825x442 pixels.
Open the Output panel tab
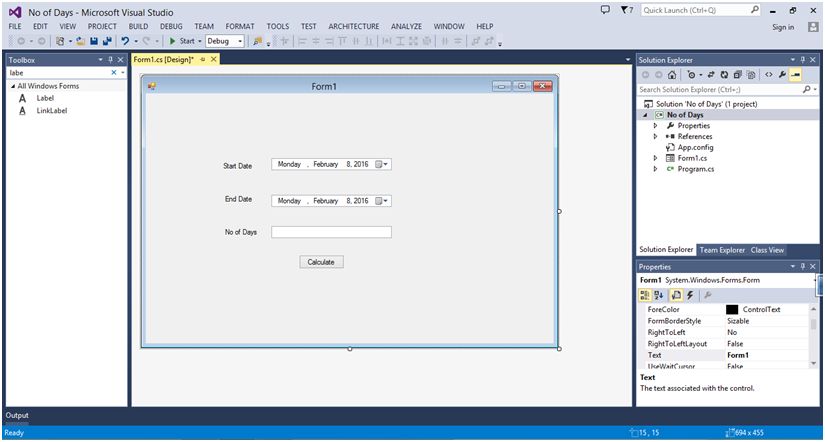(x=17, y=416)
